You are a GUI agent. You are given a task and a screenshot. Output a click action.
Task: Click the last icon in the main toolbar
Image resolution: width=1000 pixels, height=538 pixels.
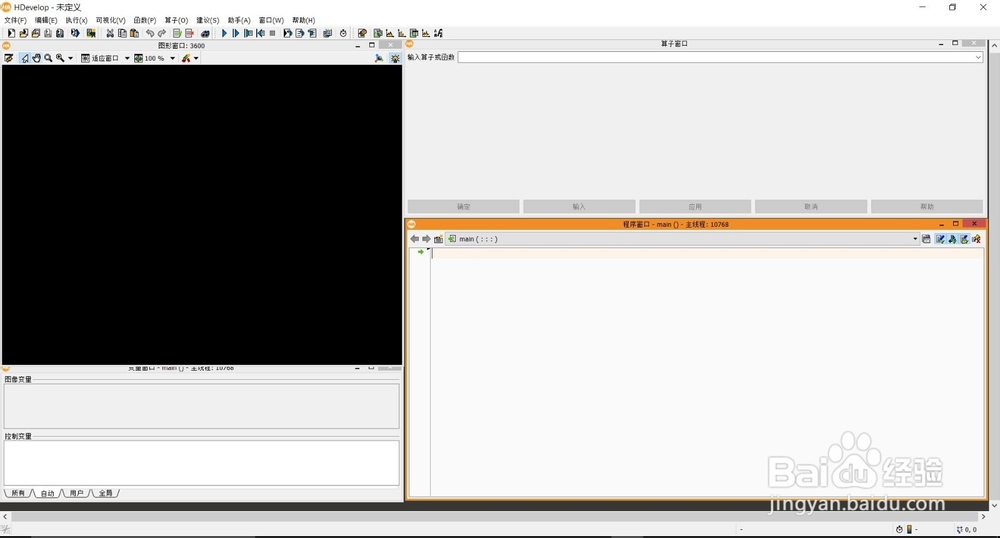pos(439,33)
